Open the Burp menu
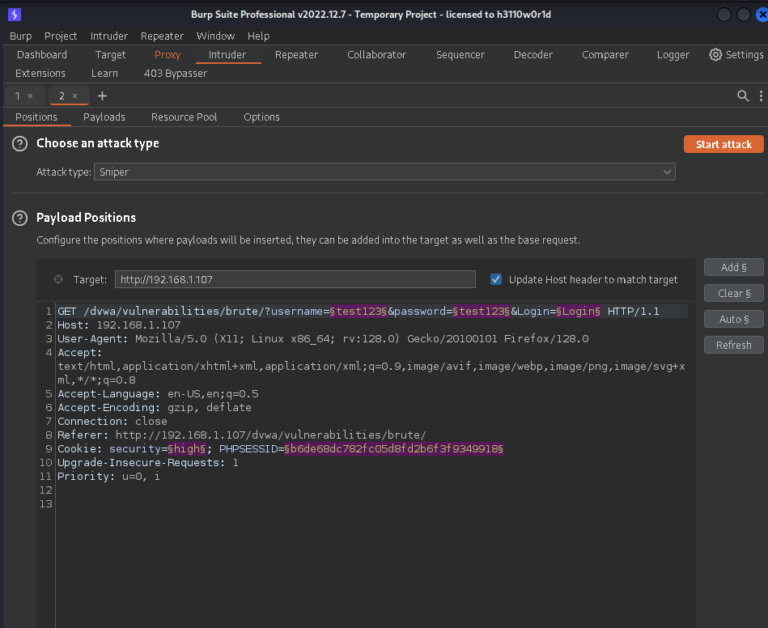 point(21,36)
